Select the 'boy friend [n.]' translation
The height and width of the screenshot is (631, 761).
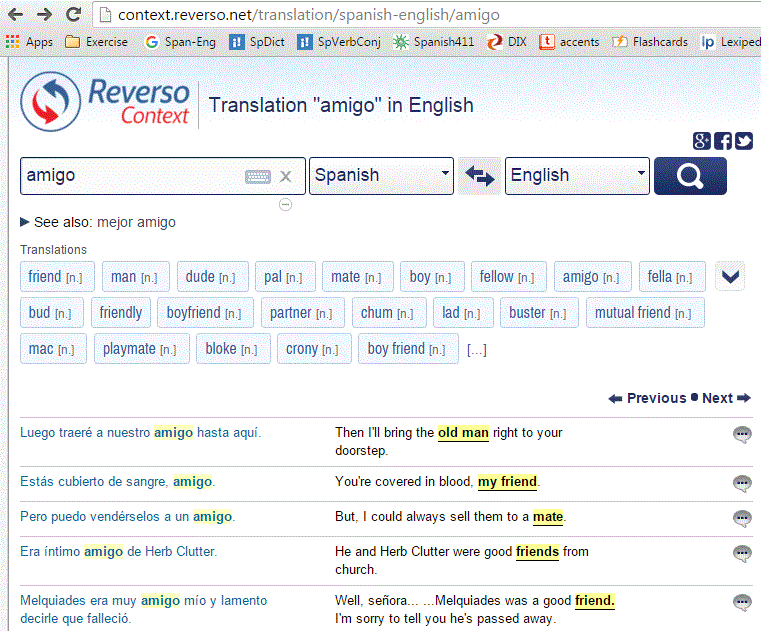tap(408, 349)
